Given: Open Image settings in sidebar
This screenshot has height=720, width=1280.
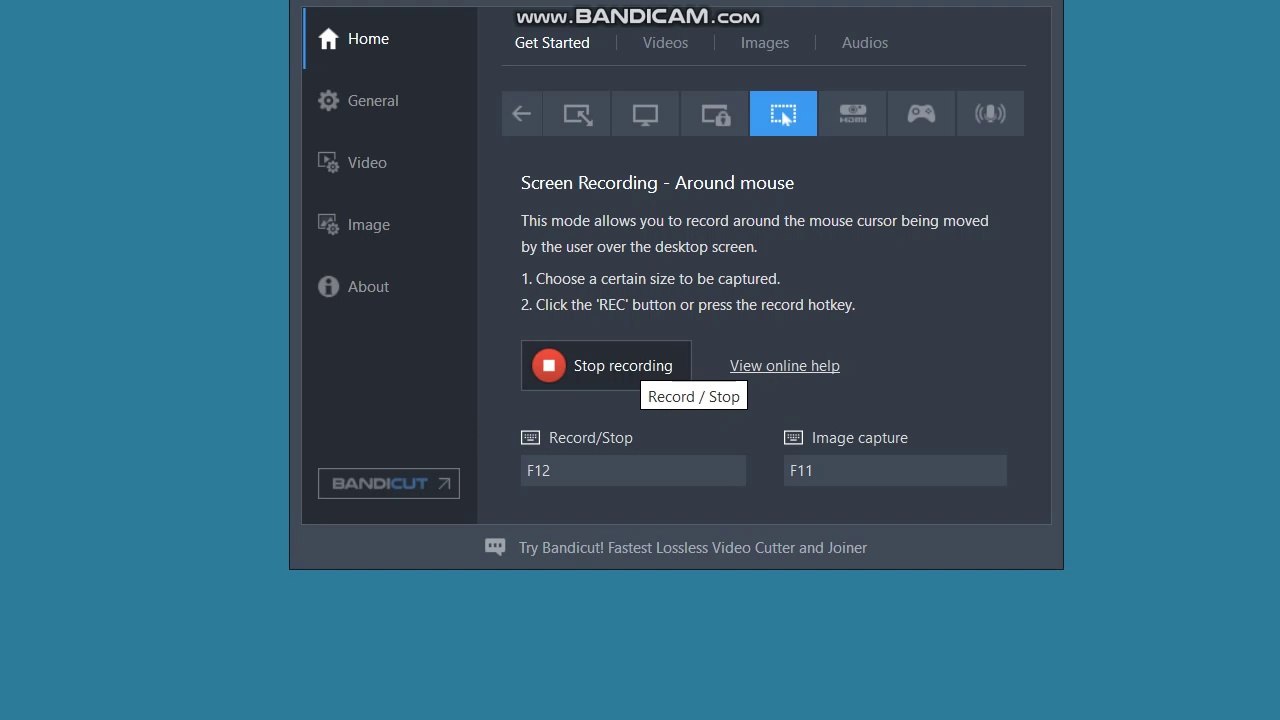Looking at the screenshot, I should [390, 225].
